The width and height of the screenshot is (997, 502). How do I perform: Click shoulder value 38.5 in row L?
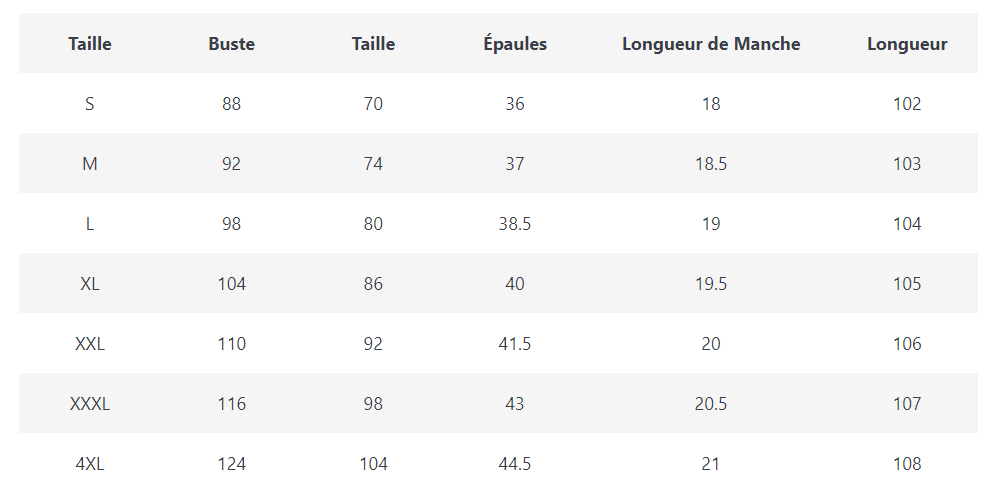point(515,224)
